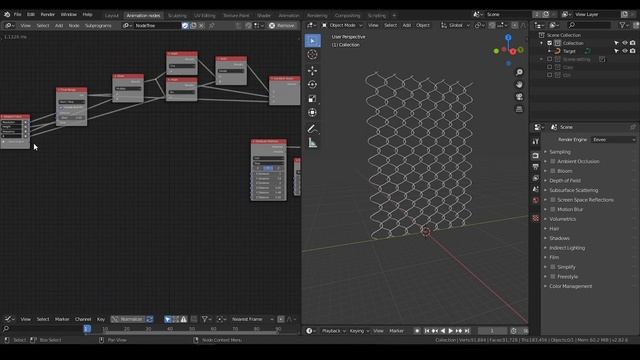The image size is (640, 360).
Task: Open the Texture properties tab icon
Action: (x=536, y=218)
